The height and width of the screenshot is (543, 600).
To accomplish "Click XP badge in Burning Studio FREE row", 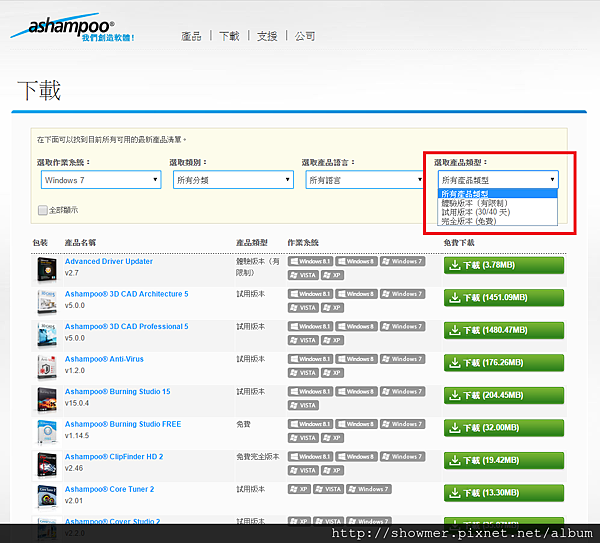I will [x=333, y=438].
